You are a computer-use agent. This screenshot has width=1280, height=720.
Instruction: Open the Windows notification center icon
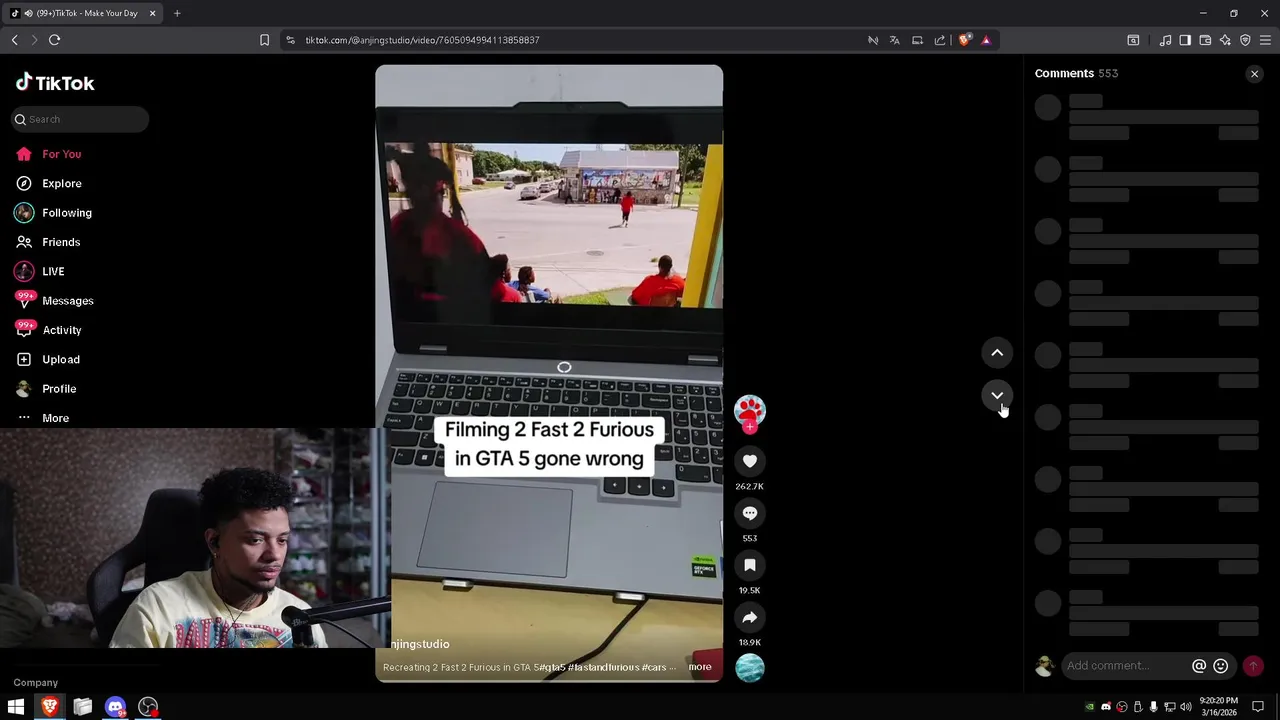pyautogui.click(x=1258, y=707)
